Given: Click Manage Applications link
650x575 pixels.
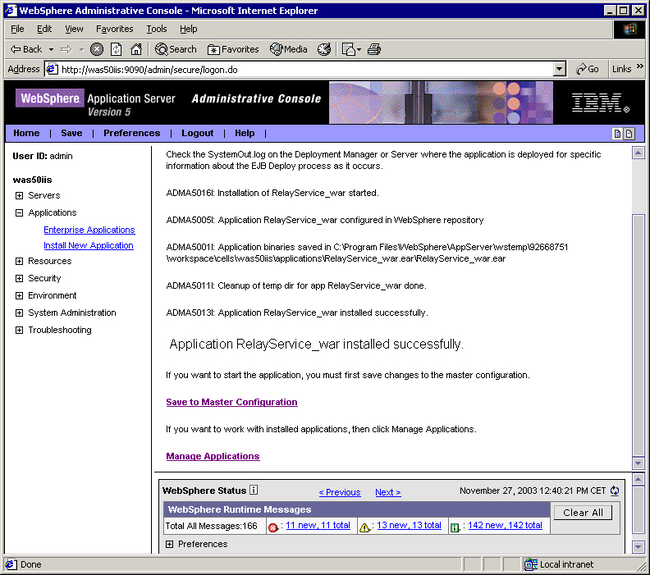Looking at the screenshot, I should (x=213, y=456).
